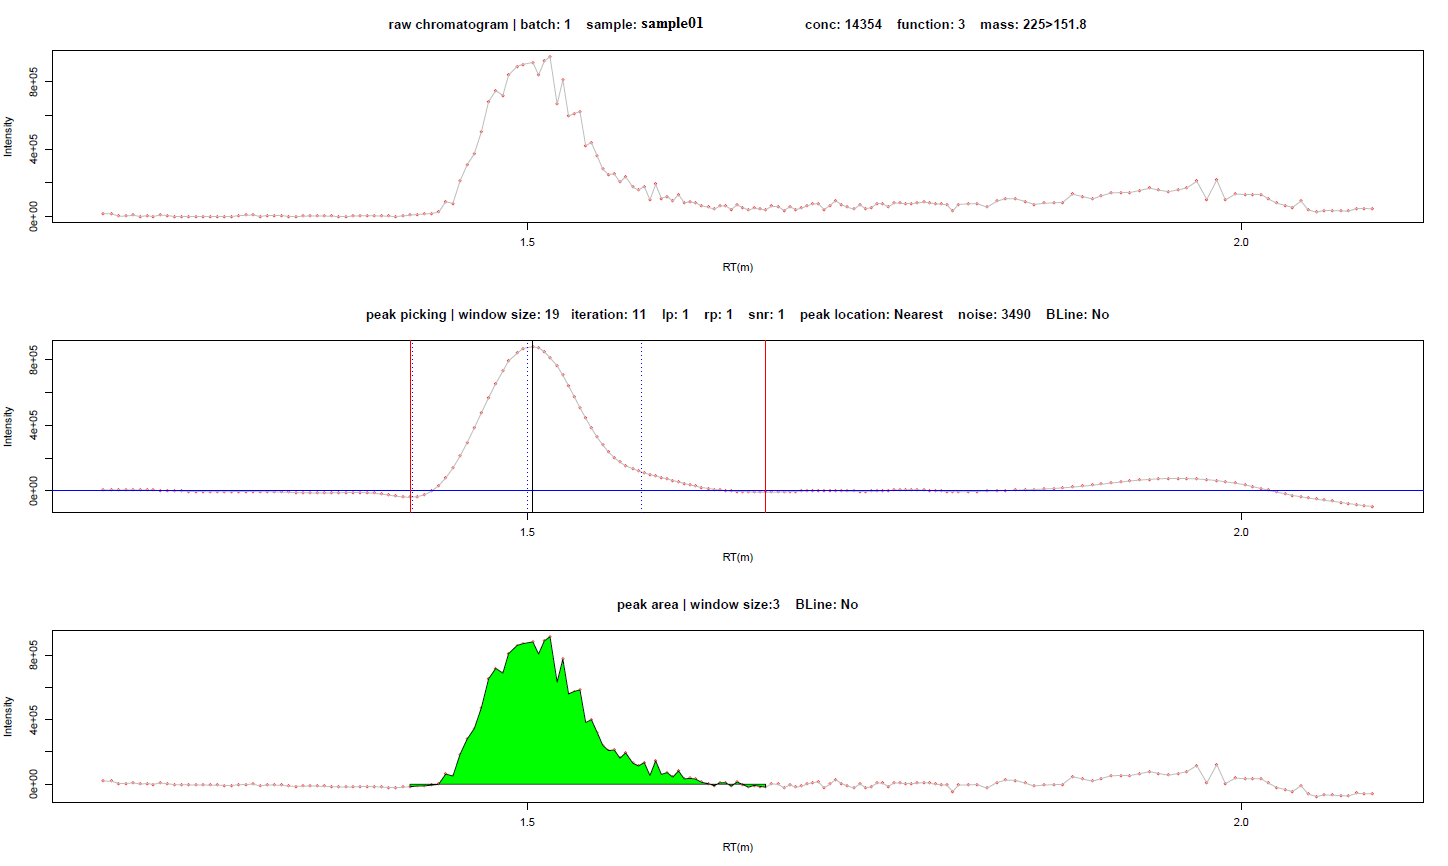Click the raw chromatogram title text
Viewport: 1448px width, 866px height.
pos(448,24)
